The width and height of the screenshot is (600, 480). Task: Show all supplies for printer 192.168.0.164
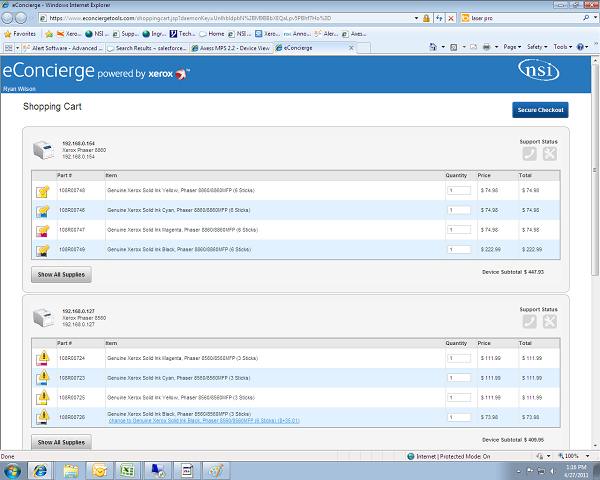tap(61, 274)
